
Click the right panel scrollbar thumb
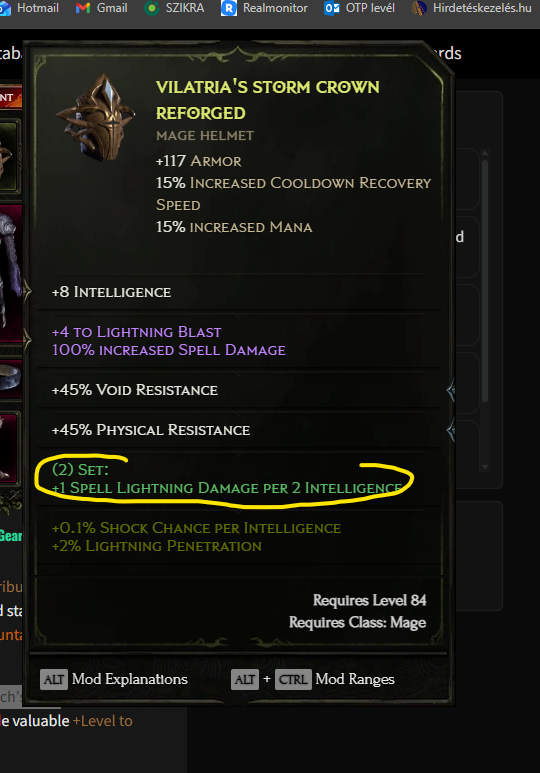[485, 280]
